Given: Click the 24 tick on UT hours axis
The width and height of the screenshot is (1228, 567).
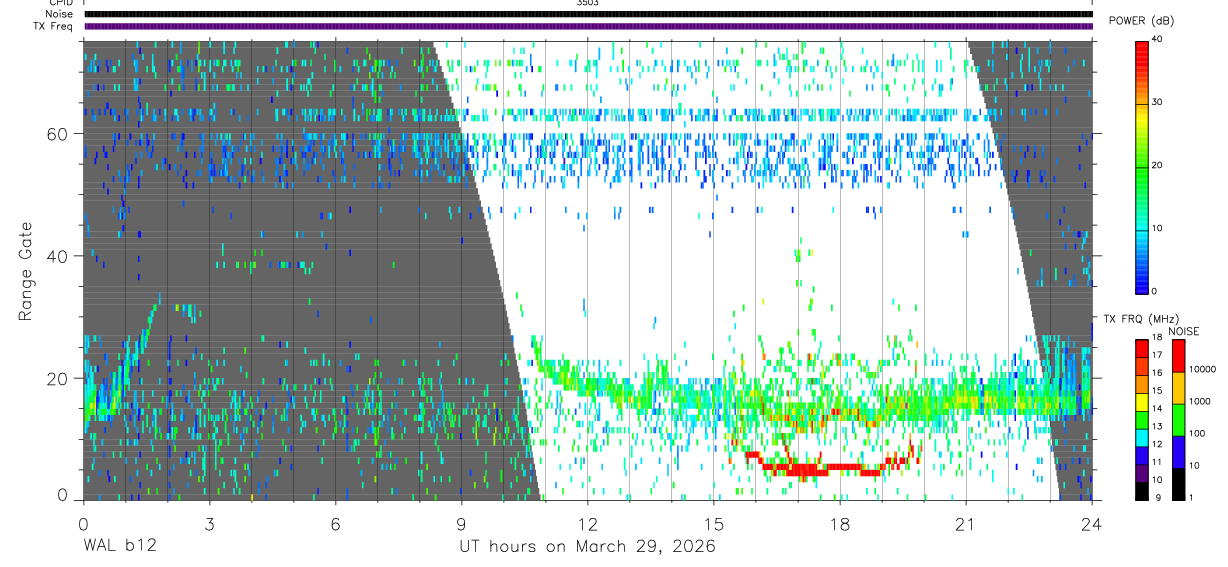Looking at the screenshot, I should 1092,523.
